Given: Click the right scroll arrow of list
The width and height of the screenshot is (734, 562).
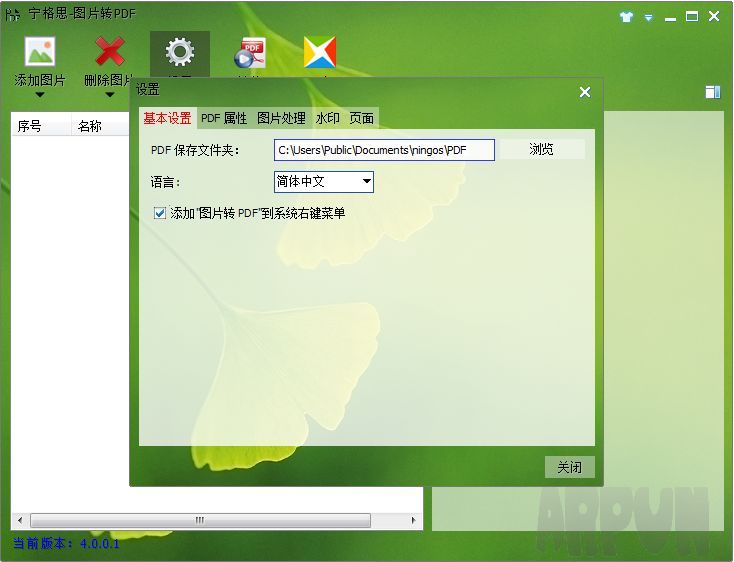Looking at the screenshot, I should [x=413, y=520].
